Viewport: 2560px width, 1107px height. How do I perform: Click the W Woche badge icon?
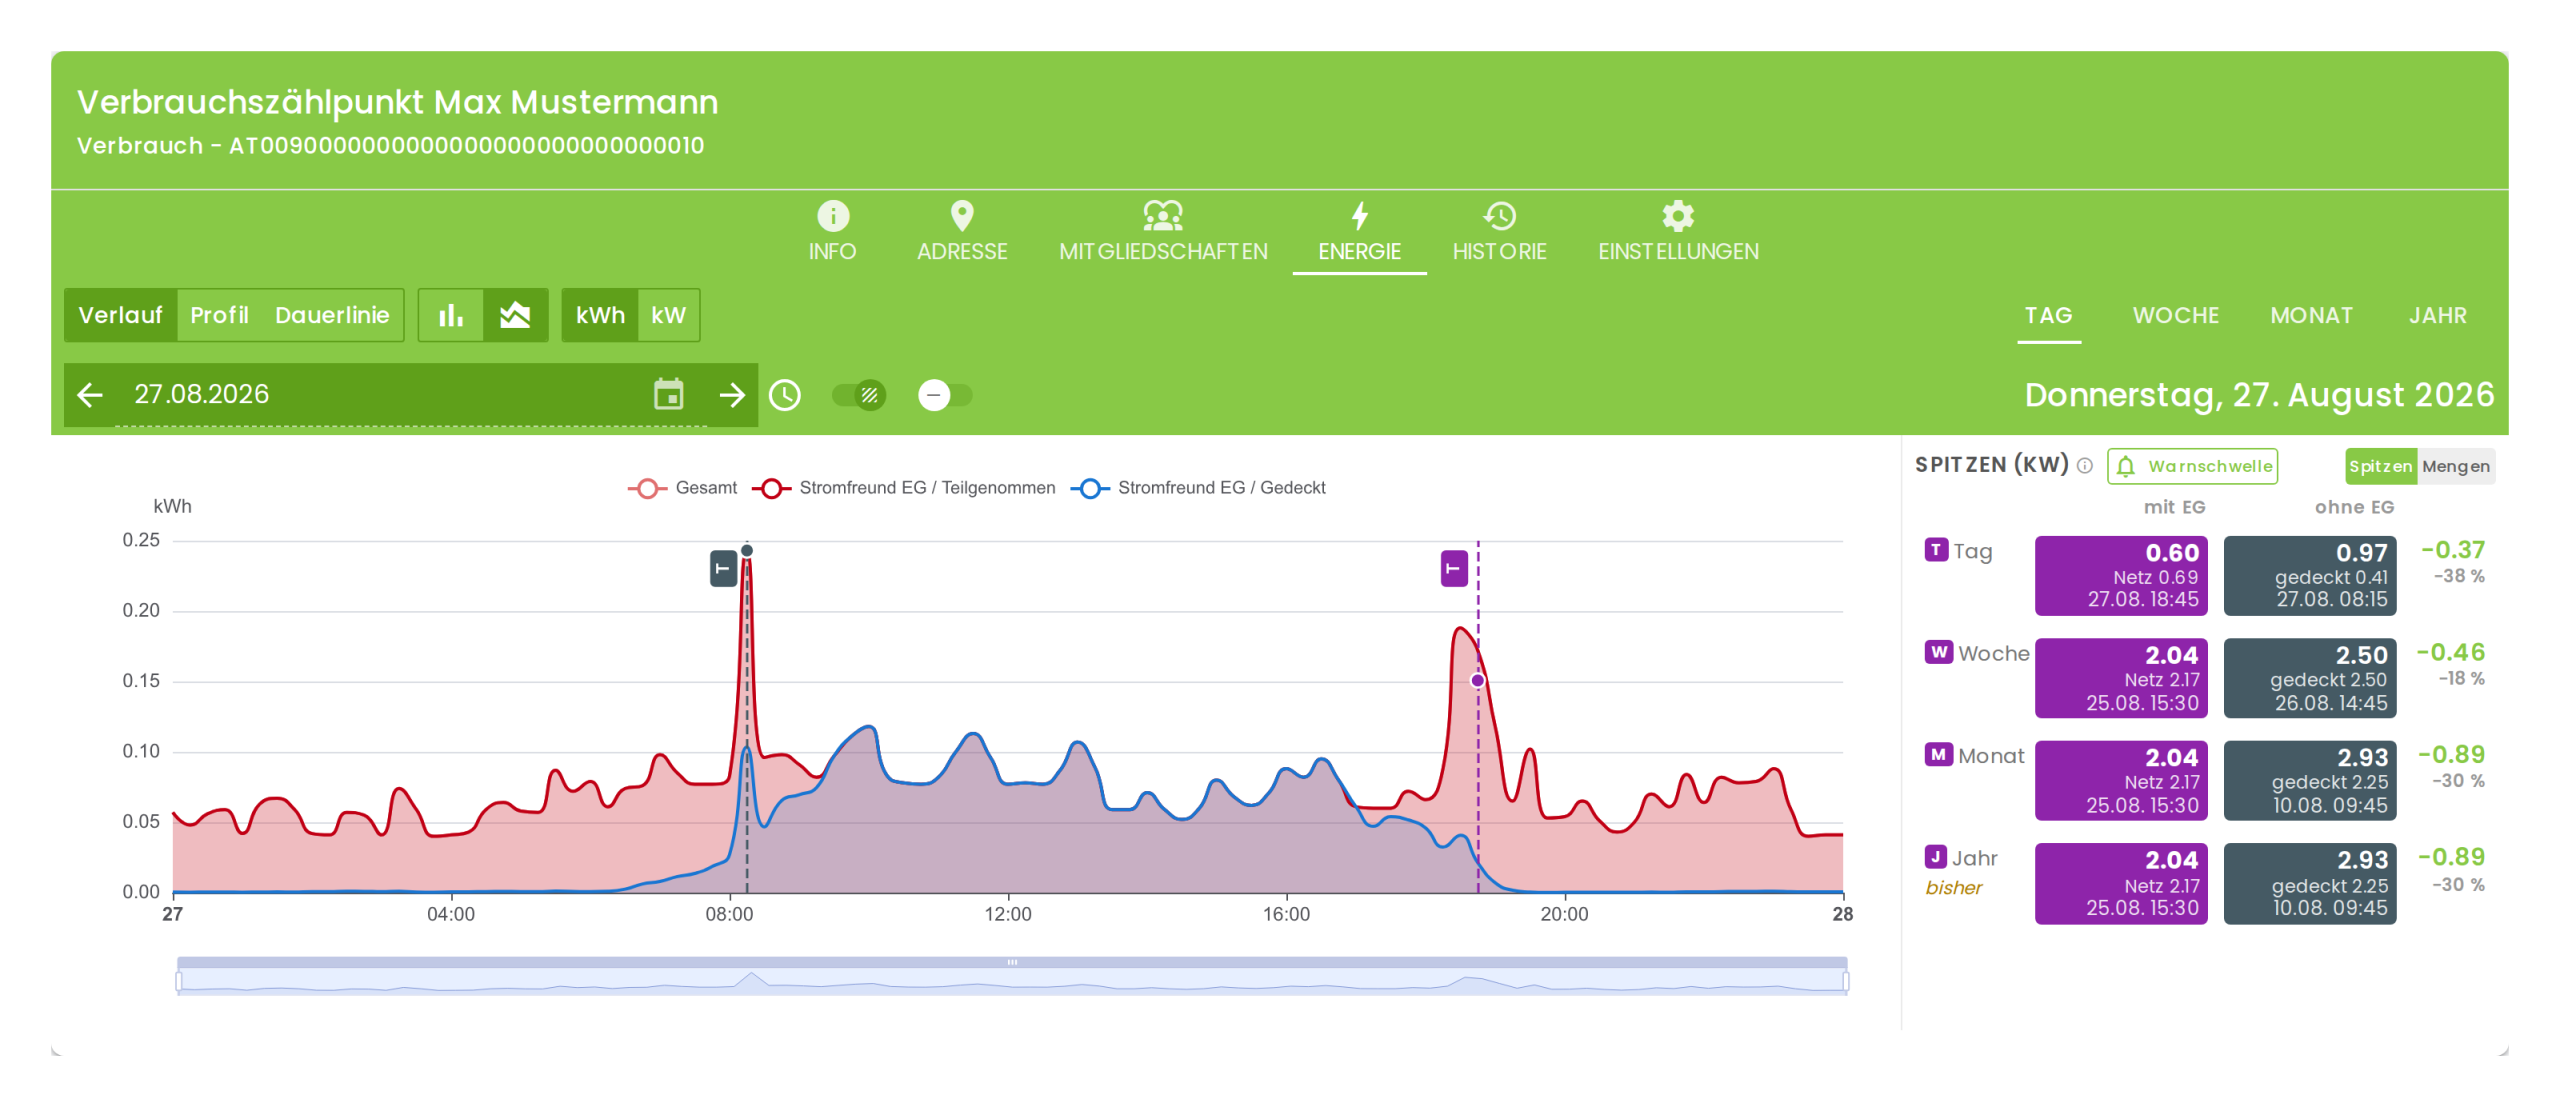(x=1939, y=652)
